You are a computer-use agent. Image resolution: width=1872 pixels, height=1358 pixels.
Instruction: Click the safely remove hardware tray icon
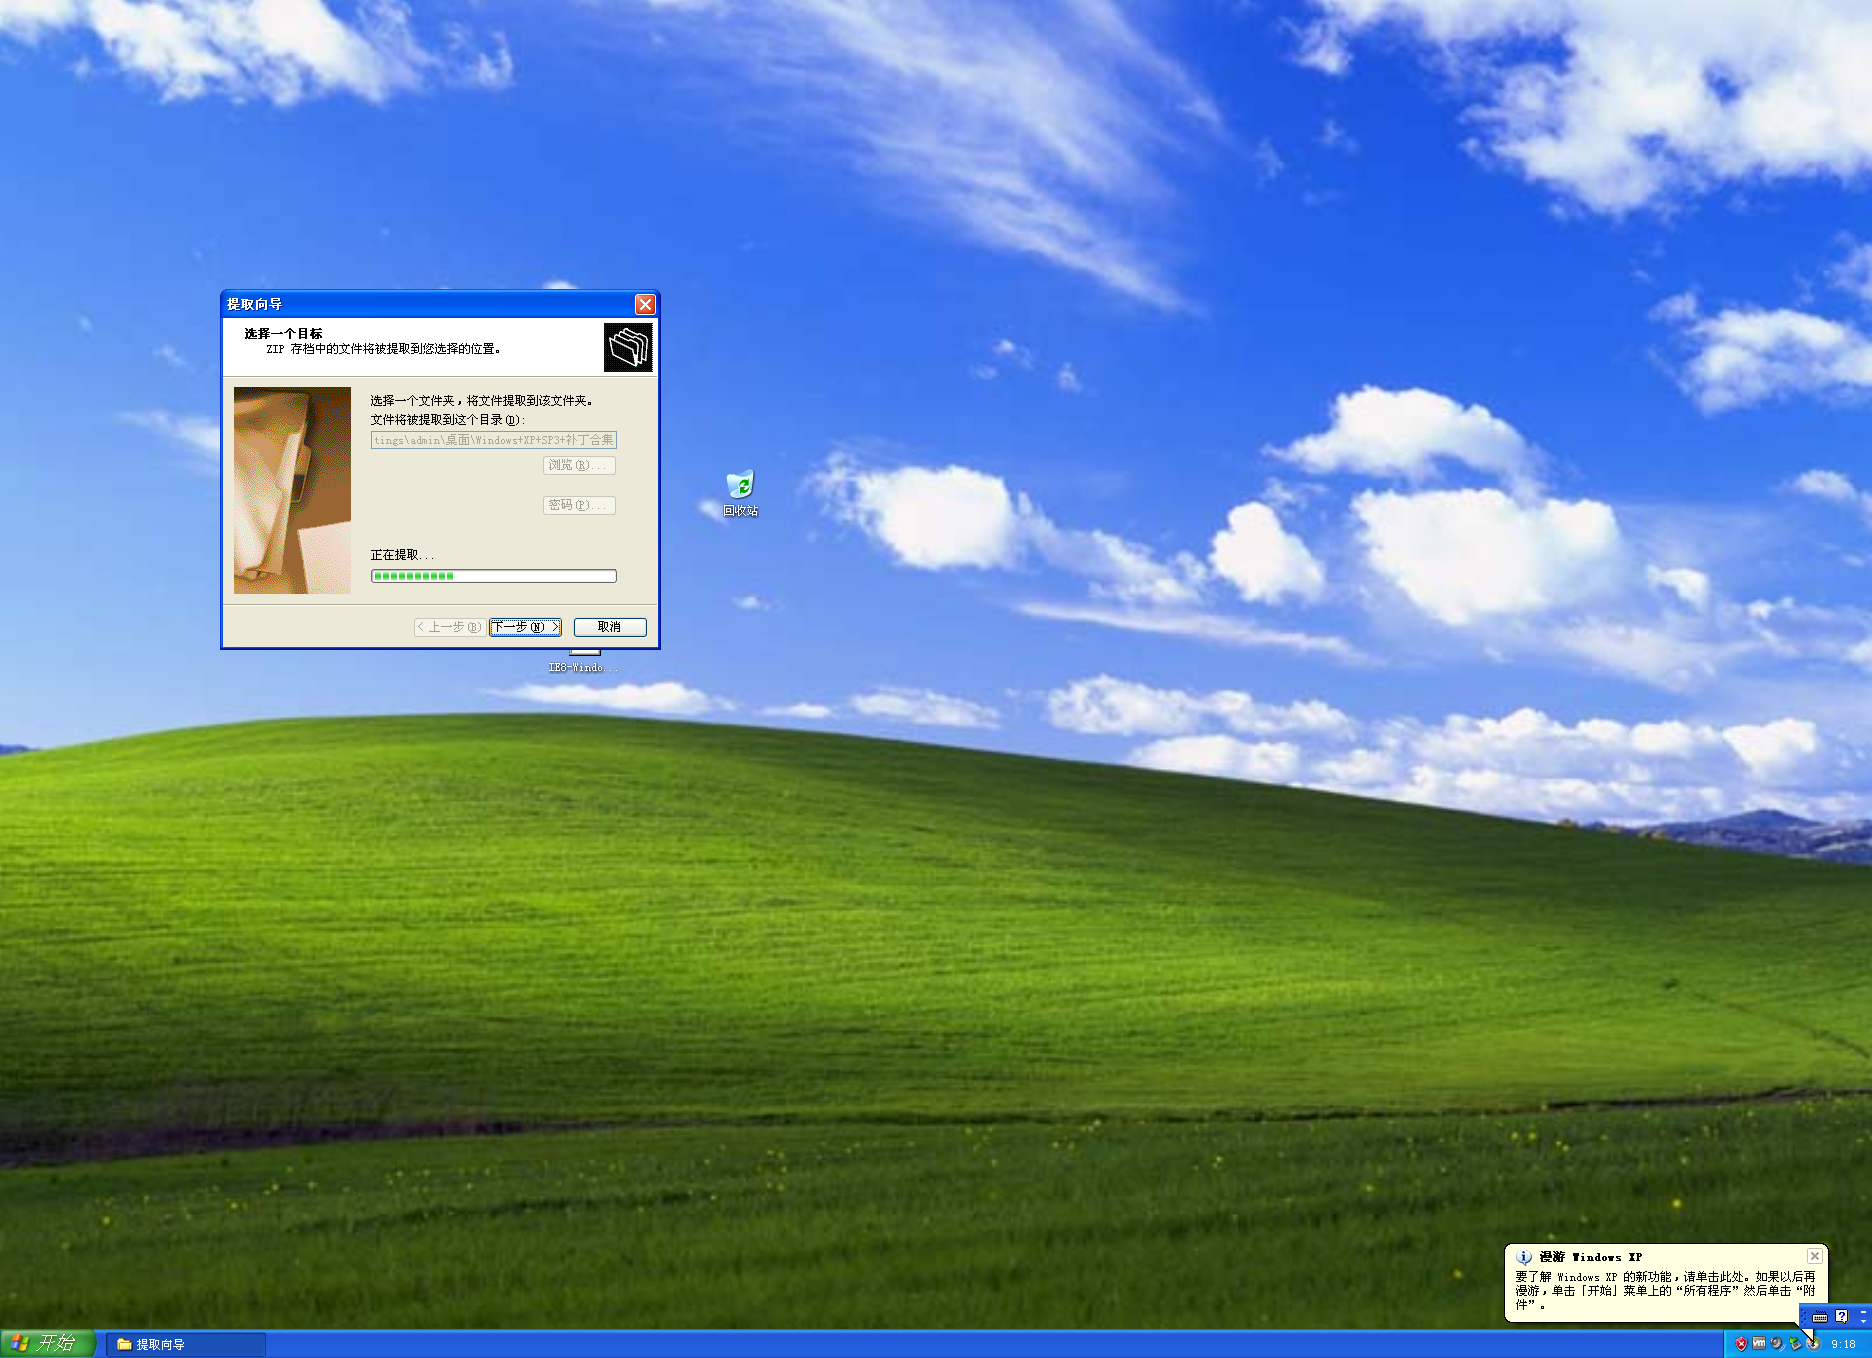tap(1795, 1344)
